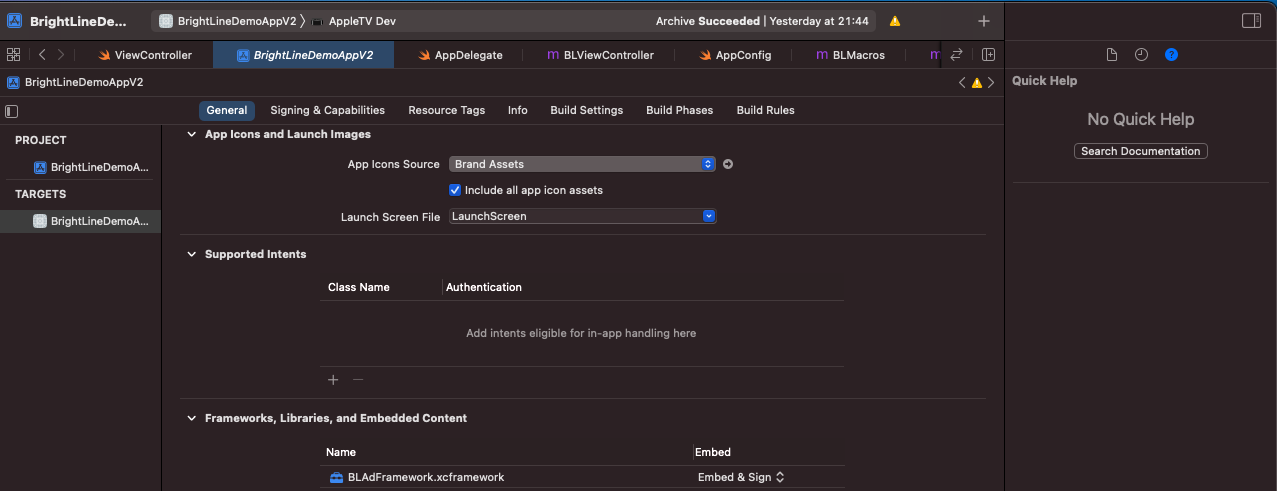Open the File inspector
Image resolution: width=1277 pixels, height=491 pixels.
(1112, 55)
